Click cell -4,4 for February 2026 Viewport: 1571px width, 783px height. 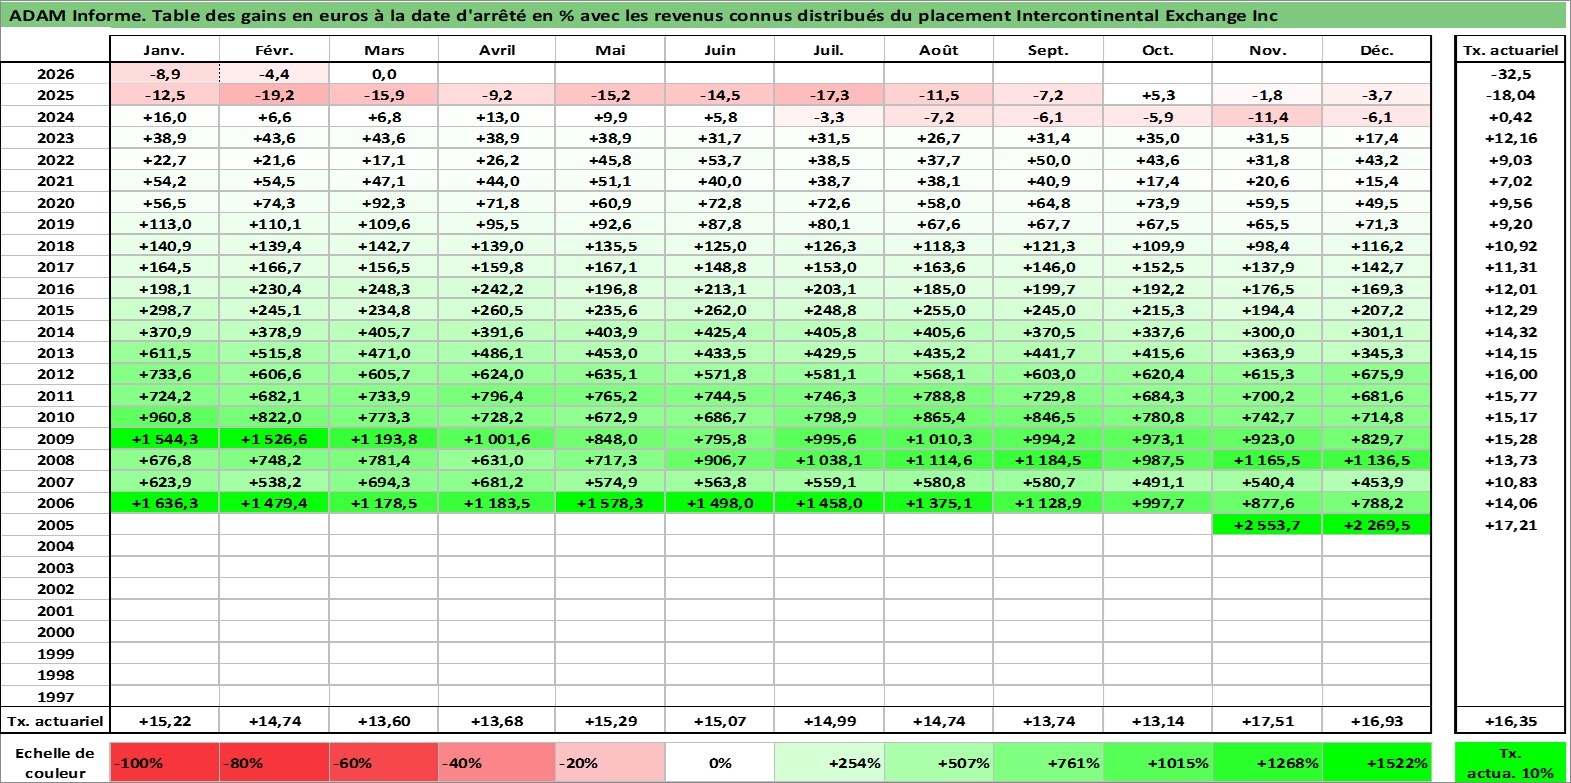click(274, 74)
